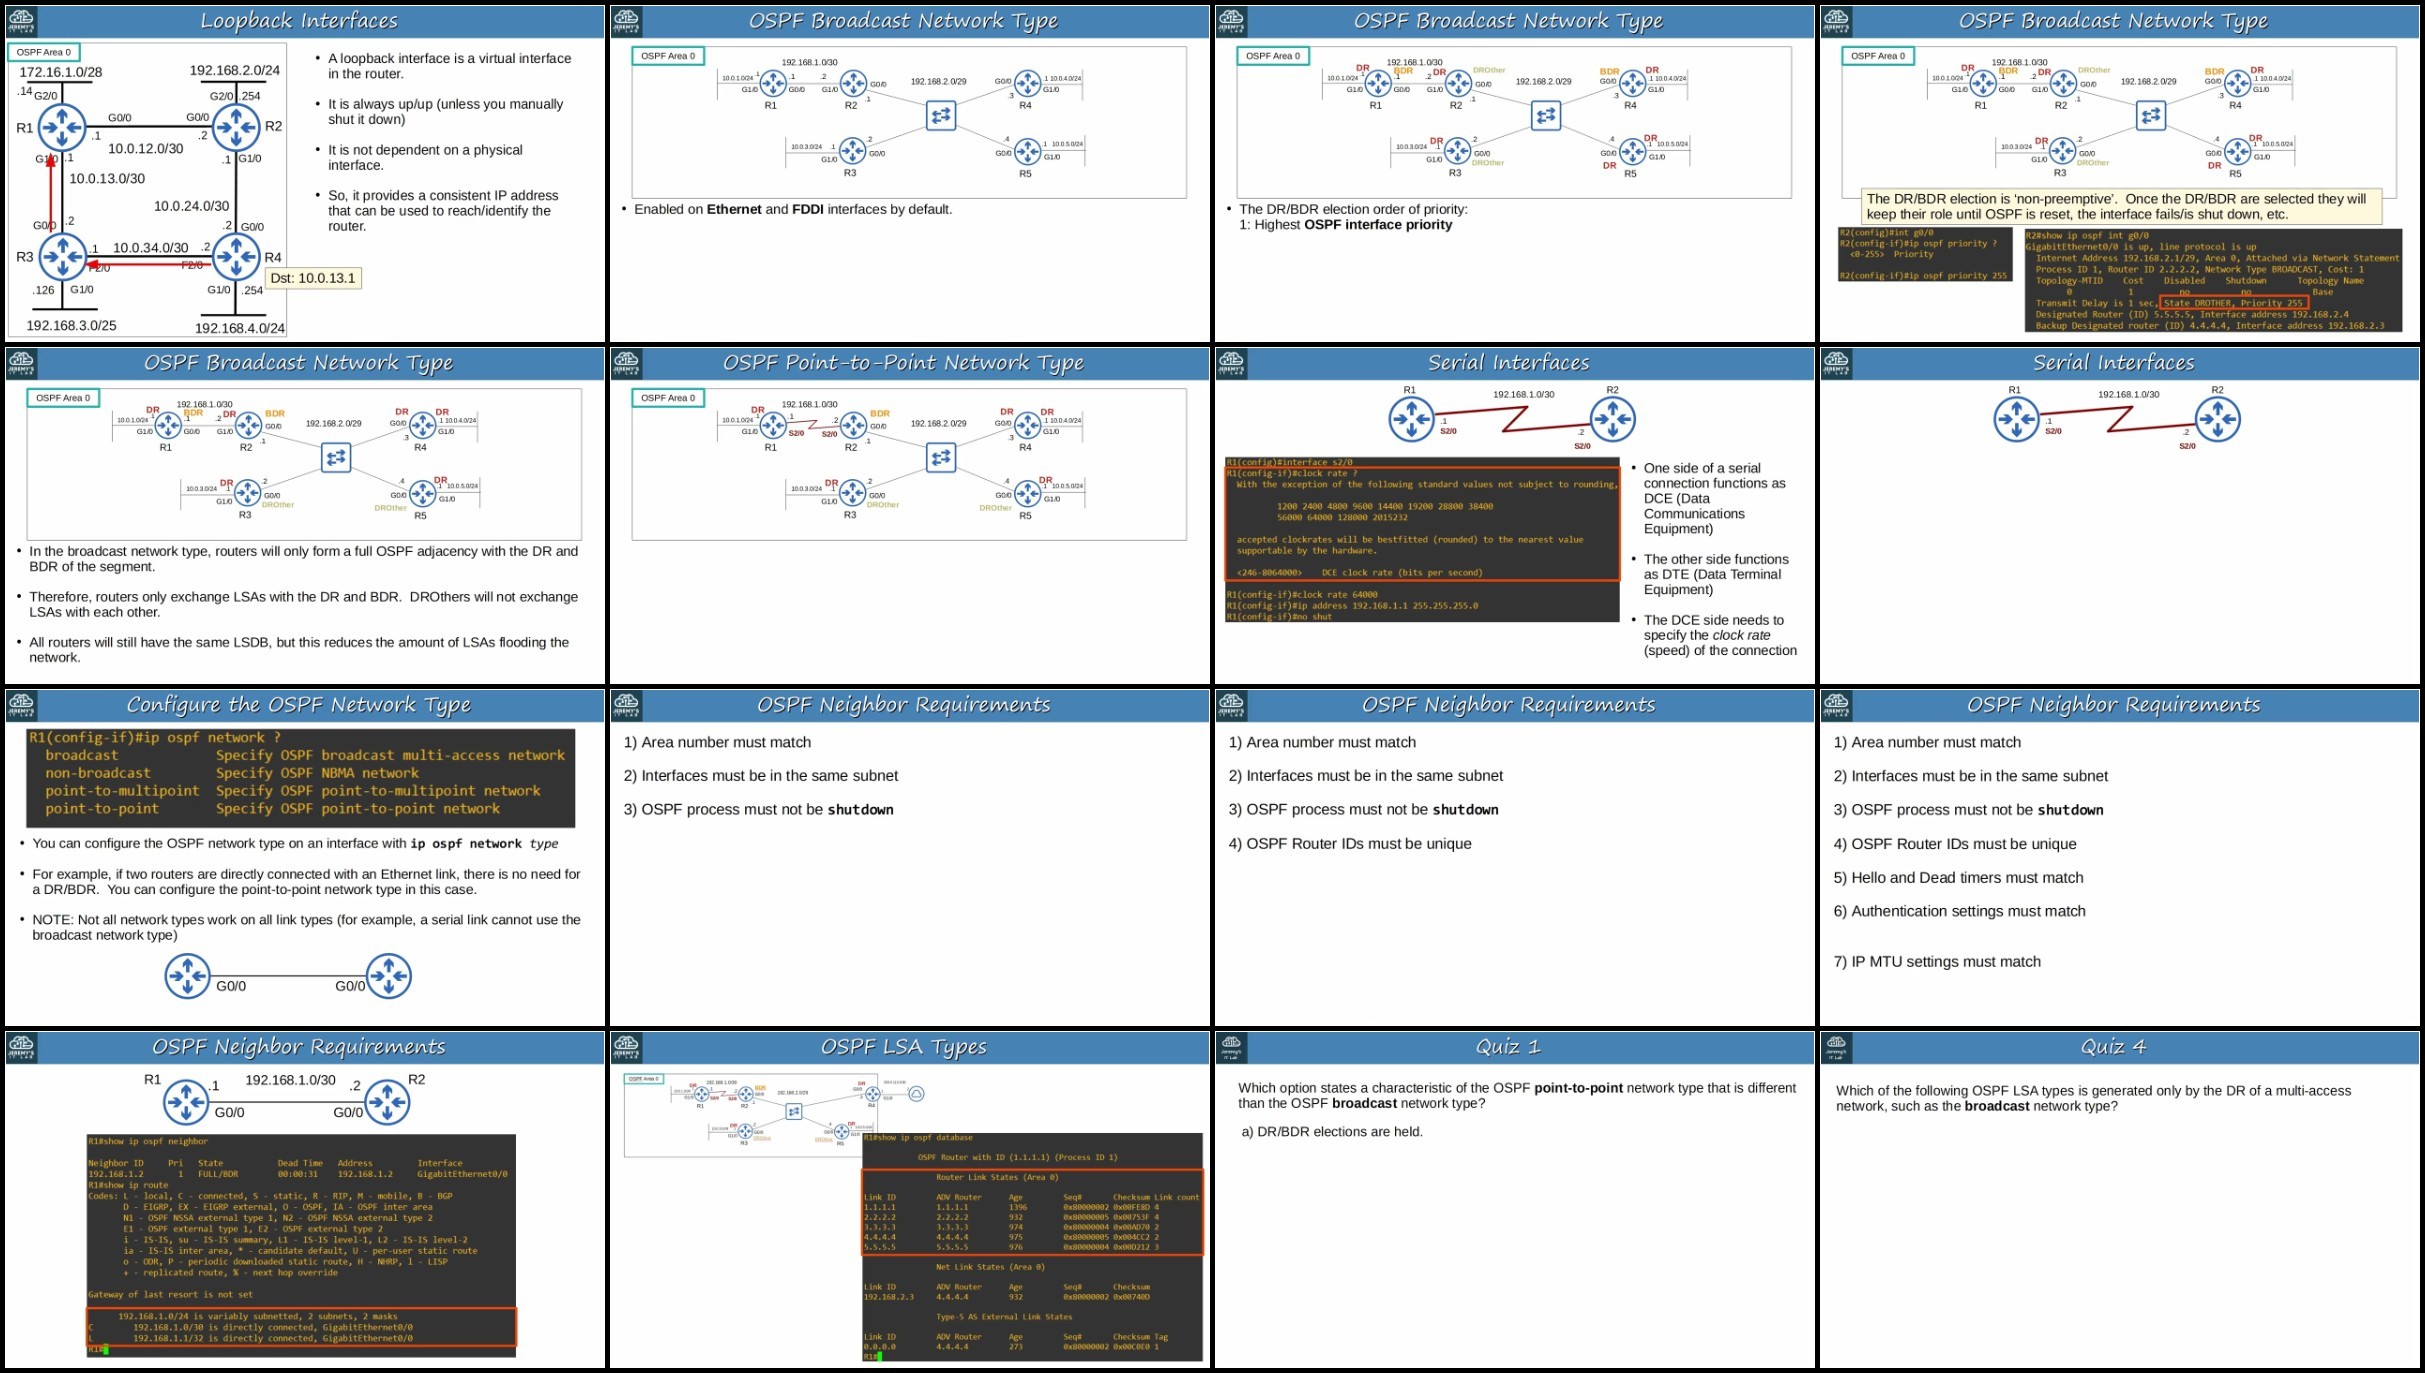The image size is (2425, 1373).
Task: Click the logo icon on Quiz 4 slide
Action: point(1836,1047)
